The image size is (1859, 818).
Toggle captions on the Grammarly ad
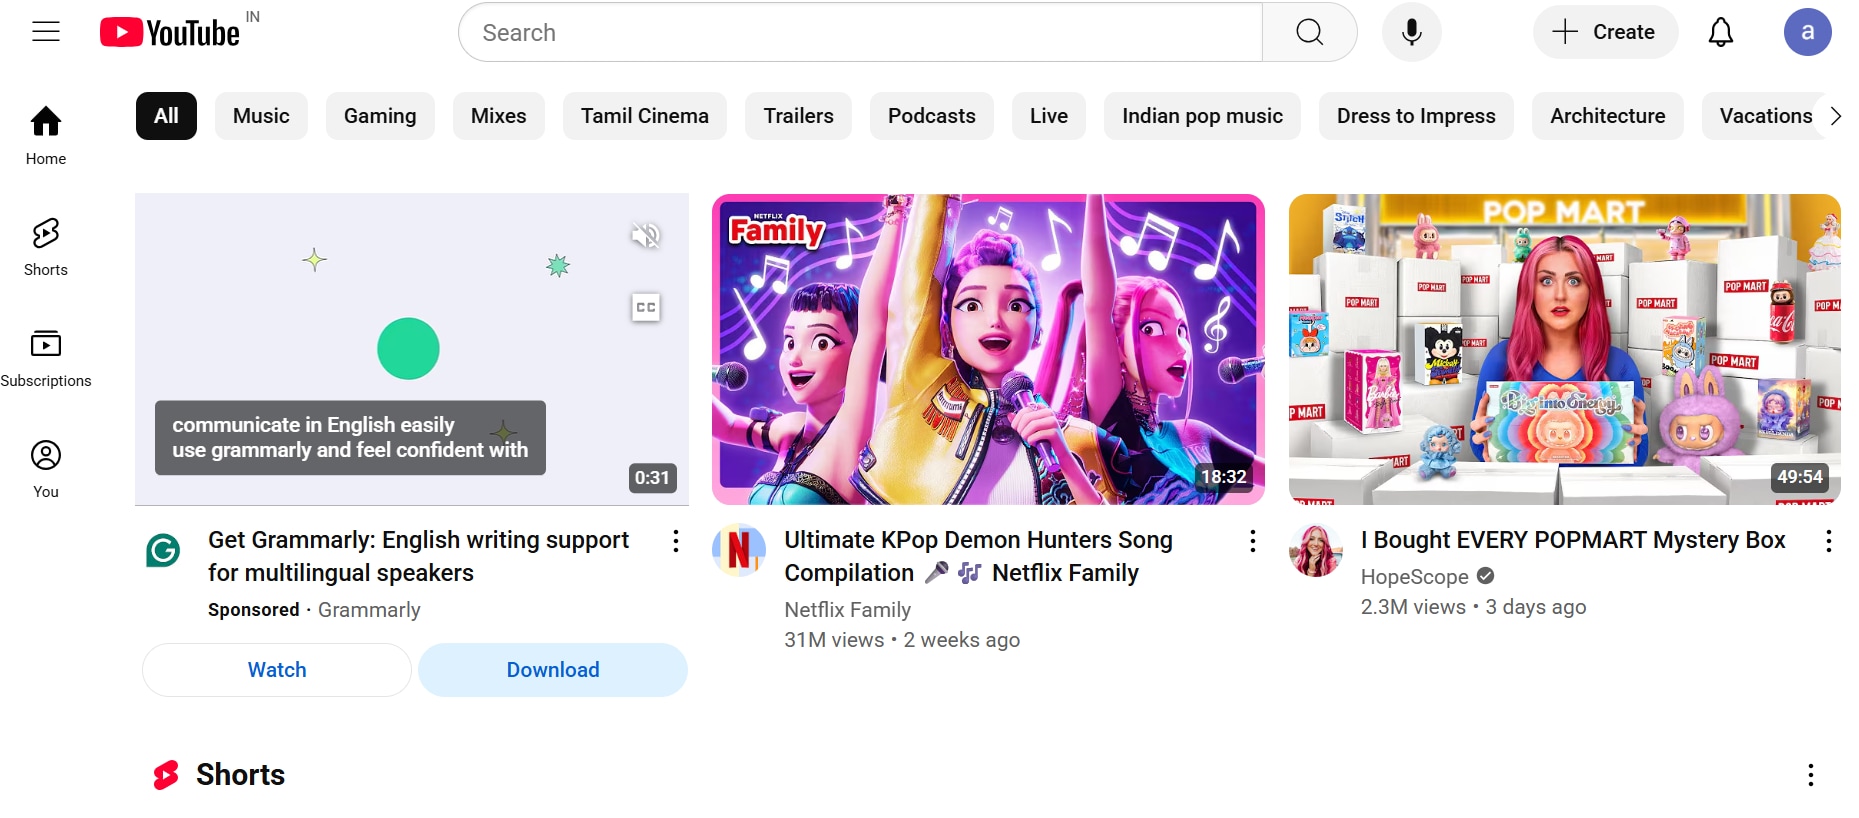646,307
